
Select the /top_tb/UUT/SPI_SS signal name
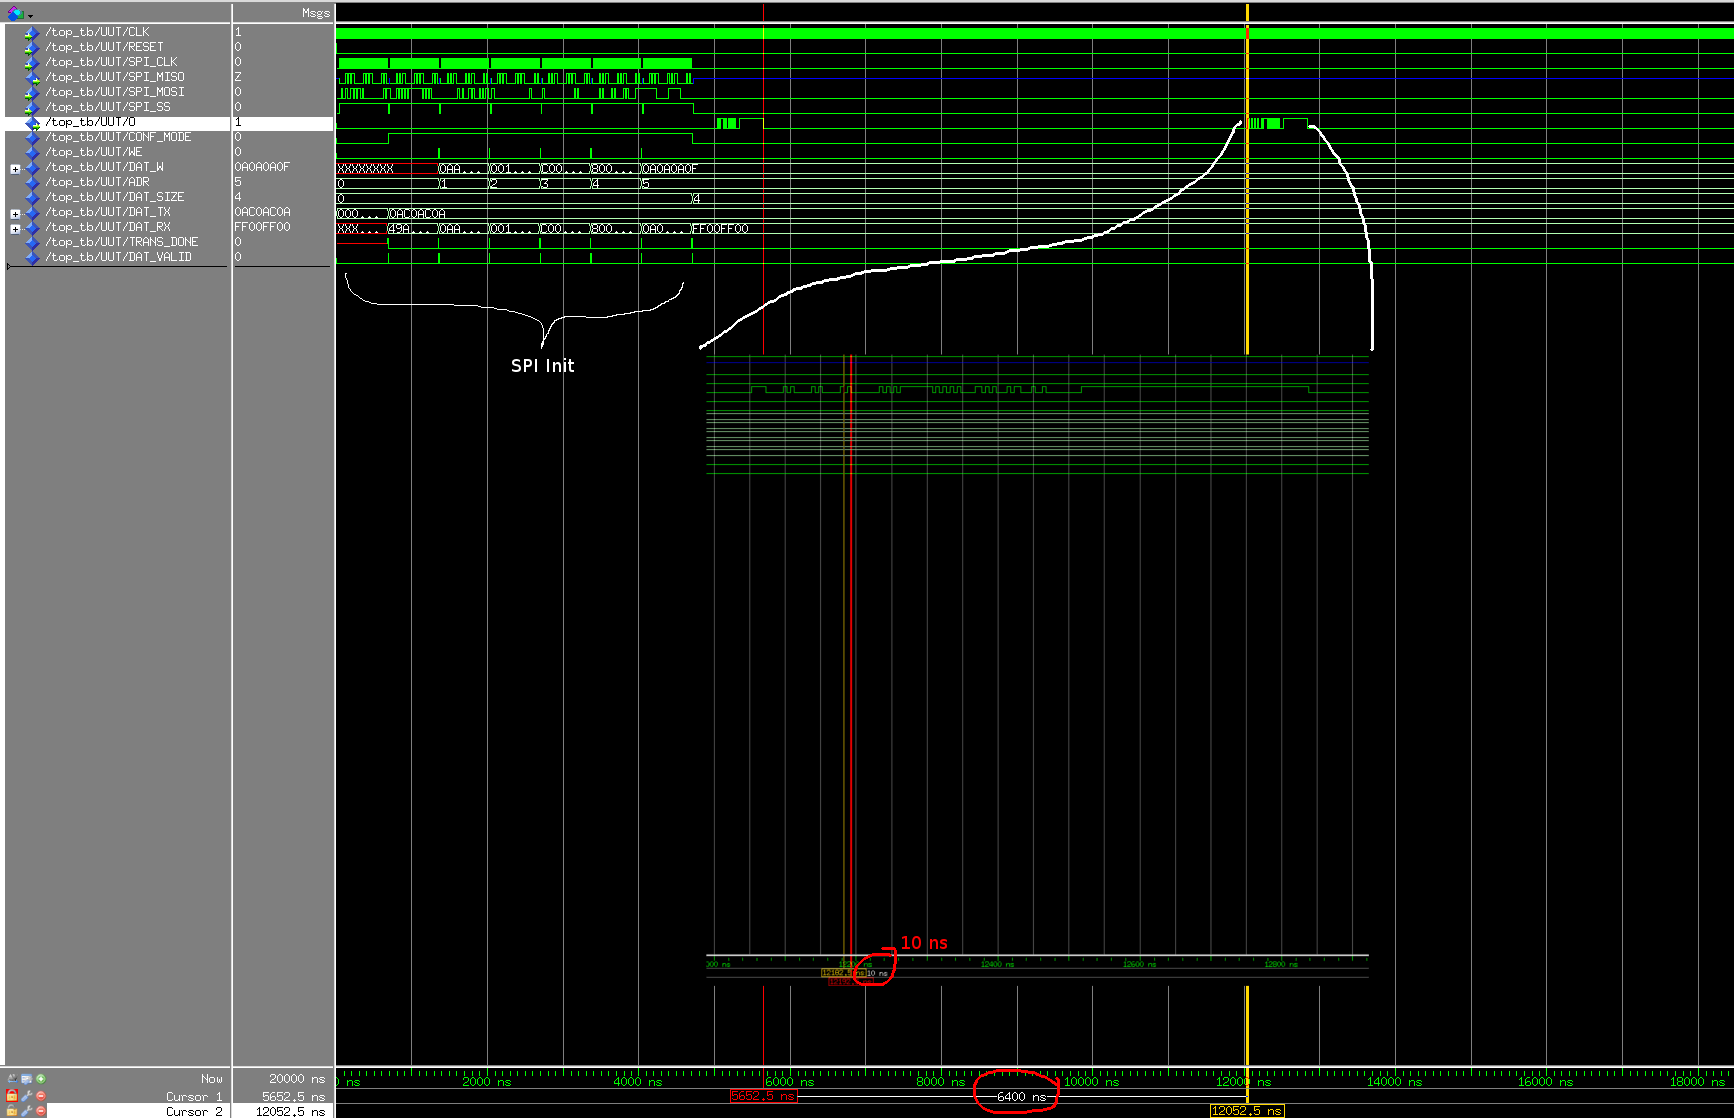click(x=108, y=107)
